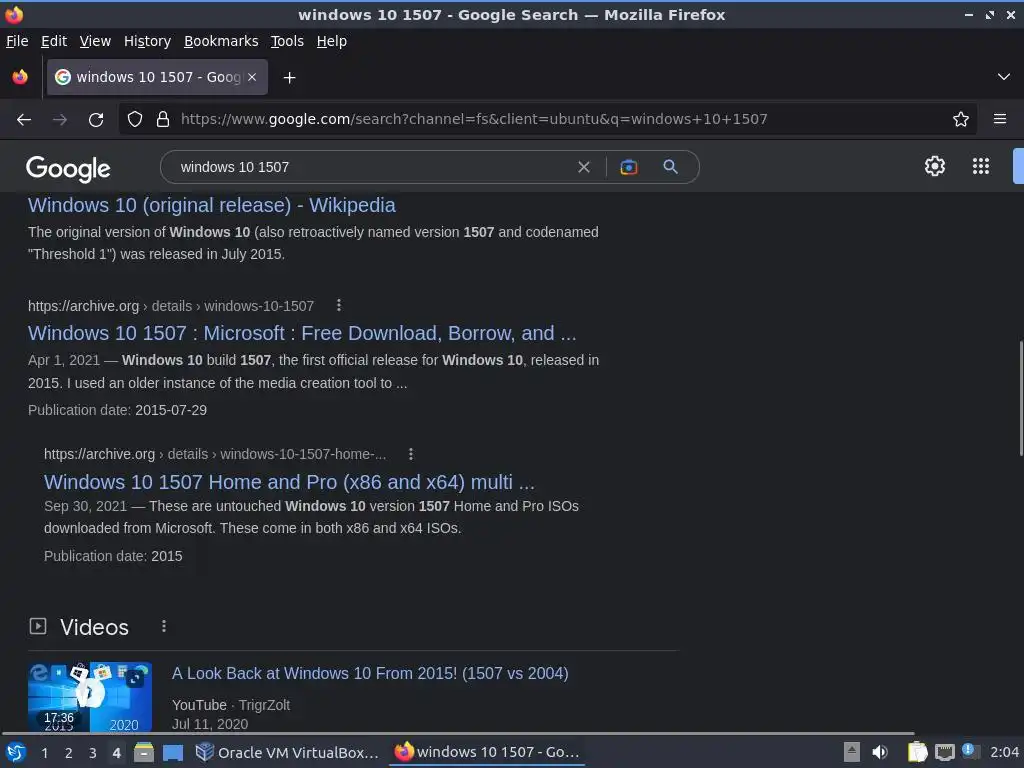1024x768 pixels.
Task: Open the View menu
Action: click(x=95, y=41)
